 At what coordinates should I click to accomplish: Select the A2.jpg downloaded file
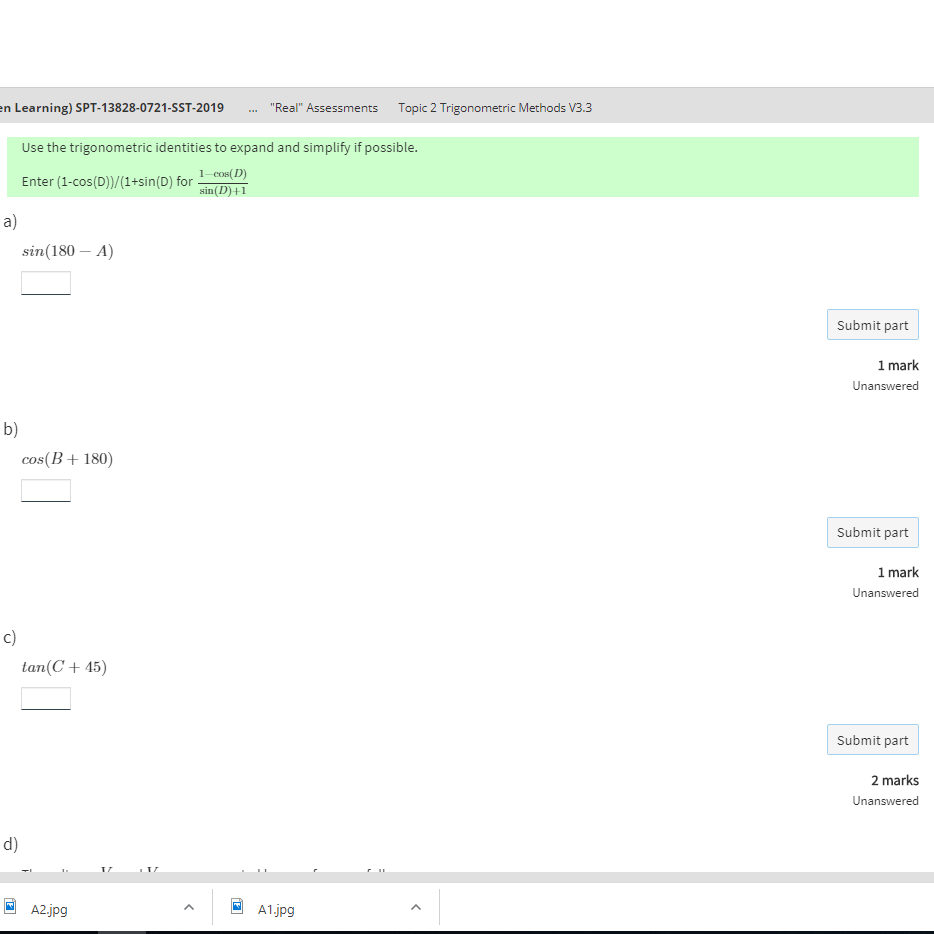pyautogui.click(x=50, y=908)
